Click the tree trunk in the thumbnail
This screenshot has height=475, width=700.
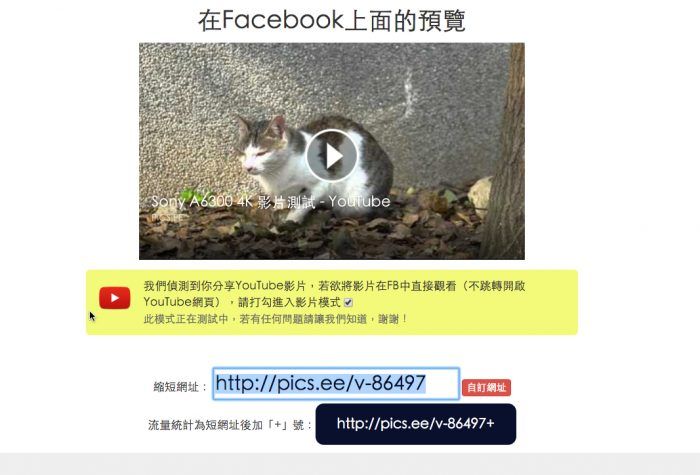[507, 151]
